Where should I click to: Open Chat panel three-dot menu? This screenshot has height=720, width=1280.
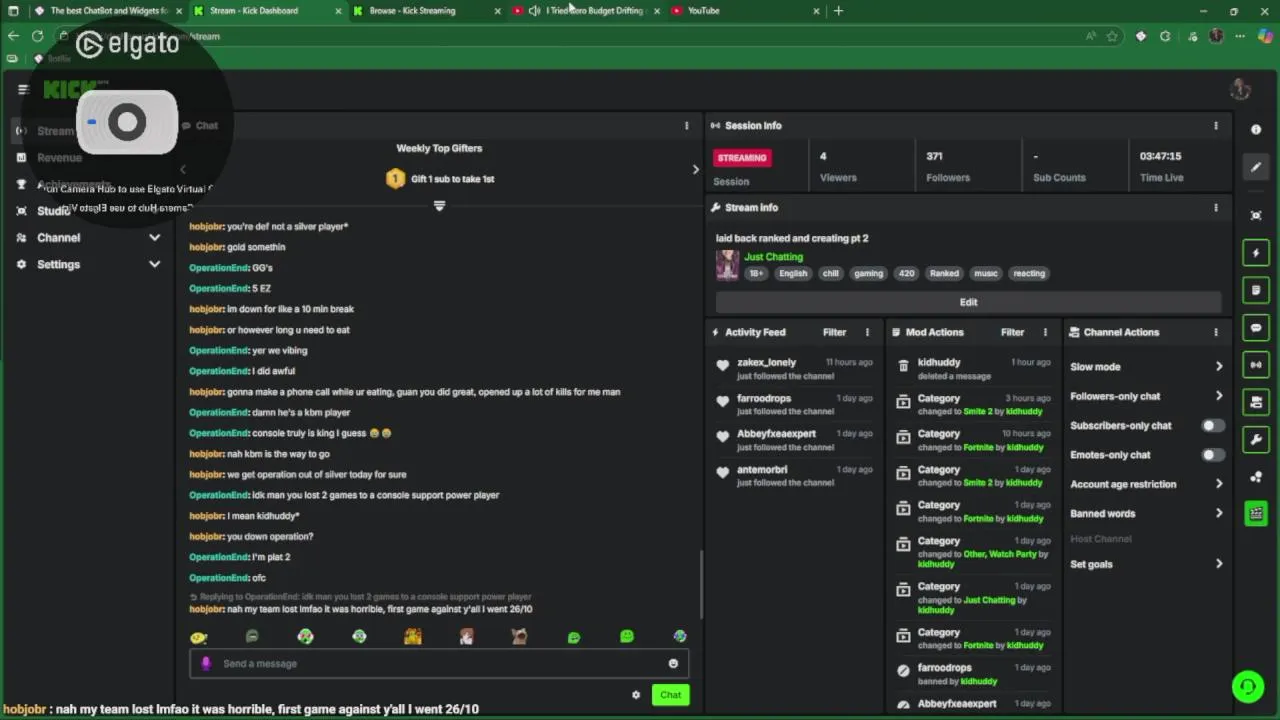click(x=686, y=126)
